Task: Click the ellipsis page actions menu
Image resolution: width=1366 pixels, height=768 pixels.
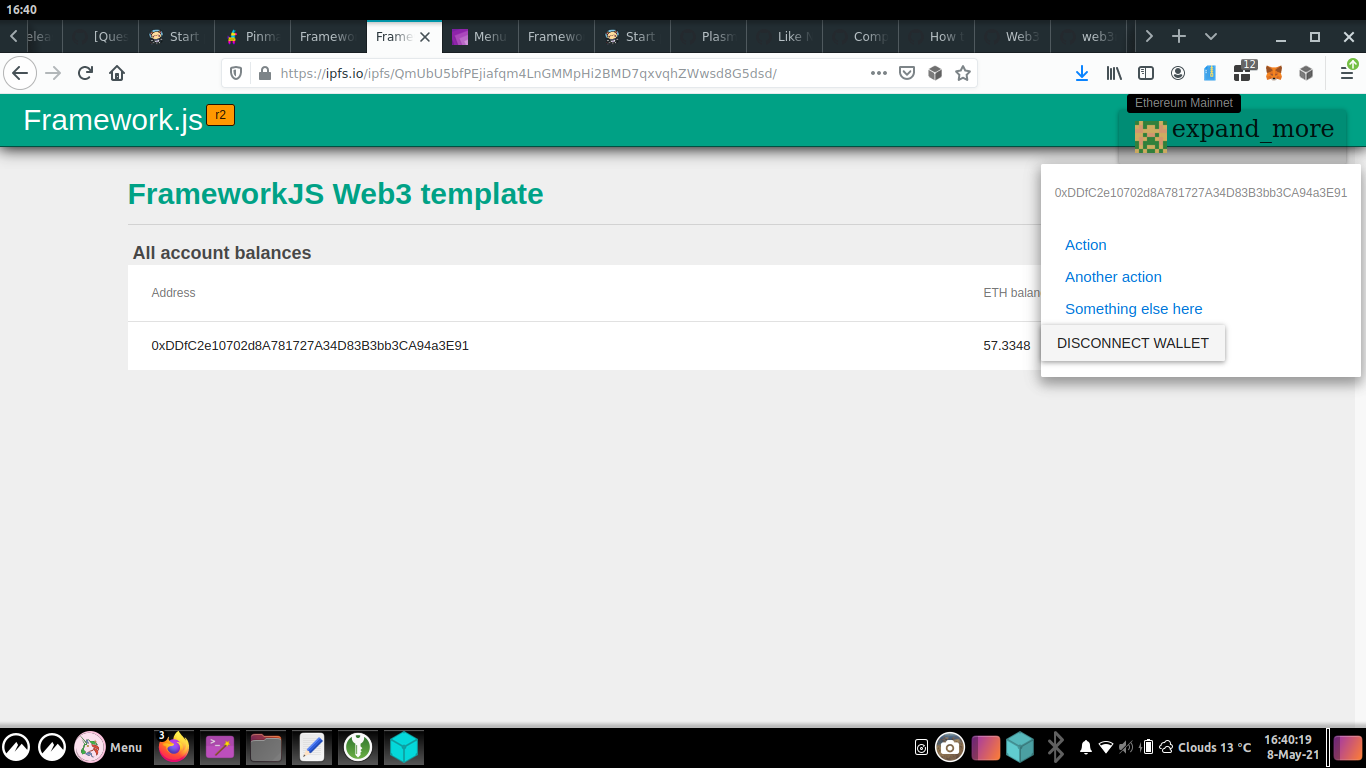Action: point(878,72)
